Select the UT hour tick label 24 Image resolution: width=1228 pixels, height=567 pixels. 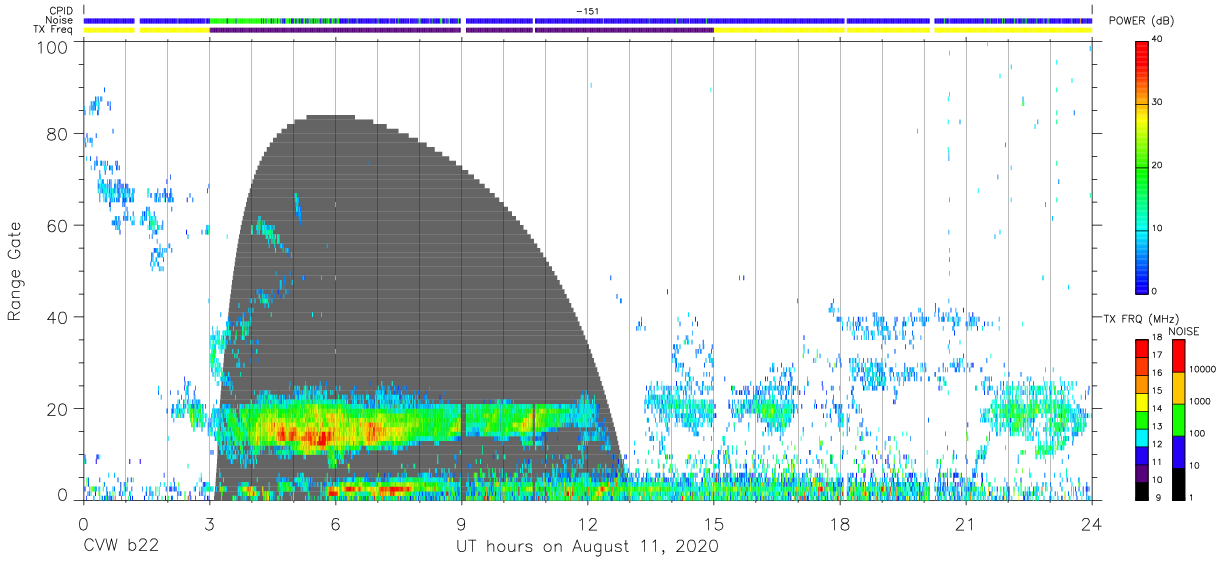(x=1092, y=523)
